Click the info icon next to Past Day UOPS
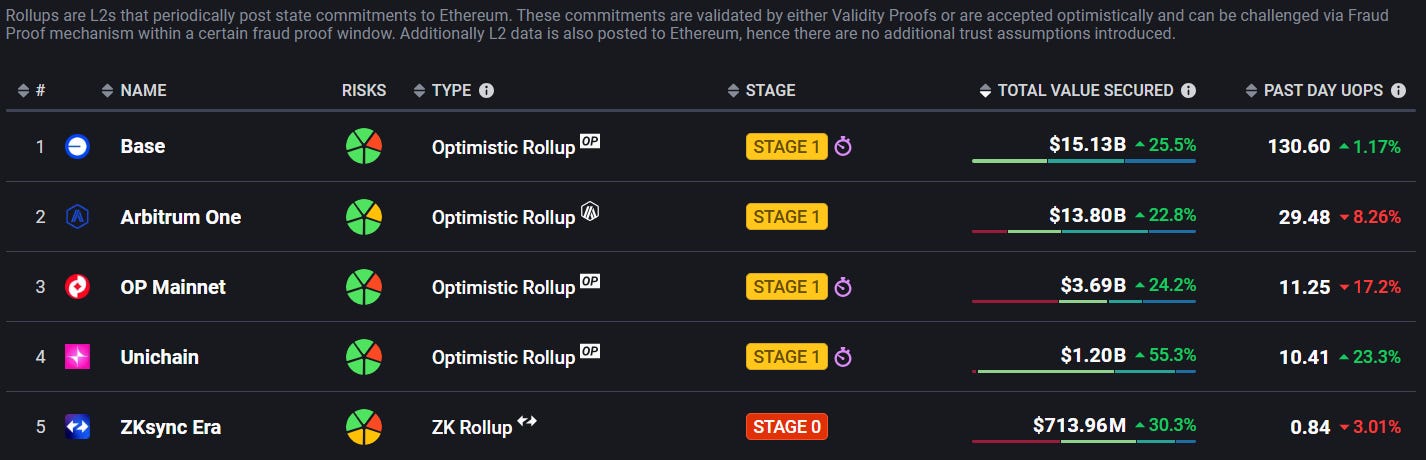1426x460 pixels. [1398, 90]
